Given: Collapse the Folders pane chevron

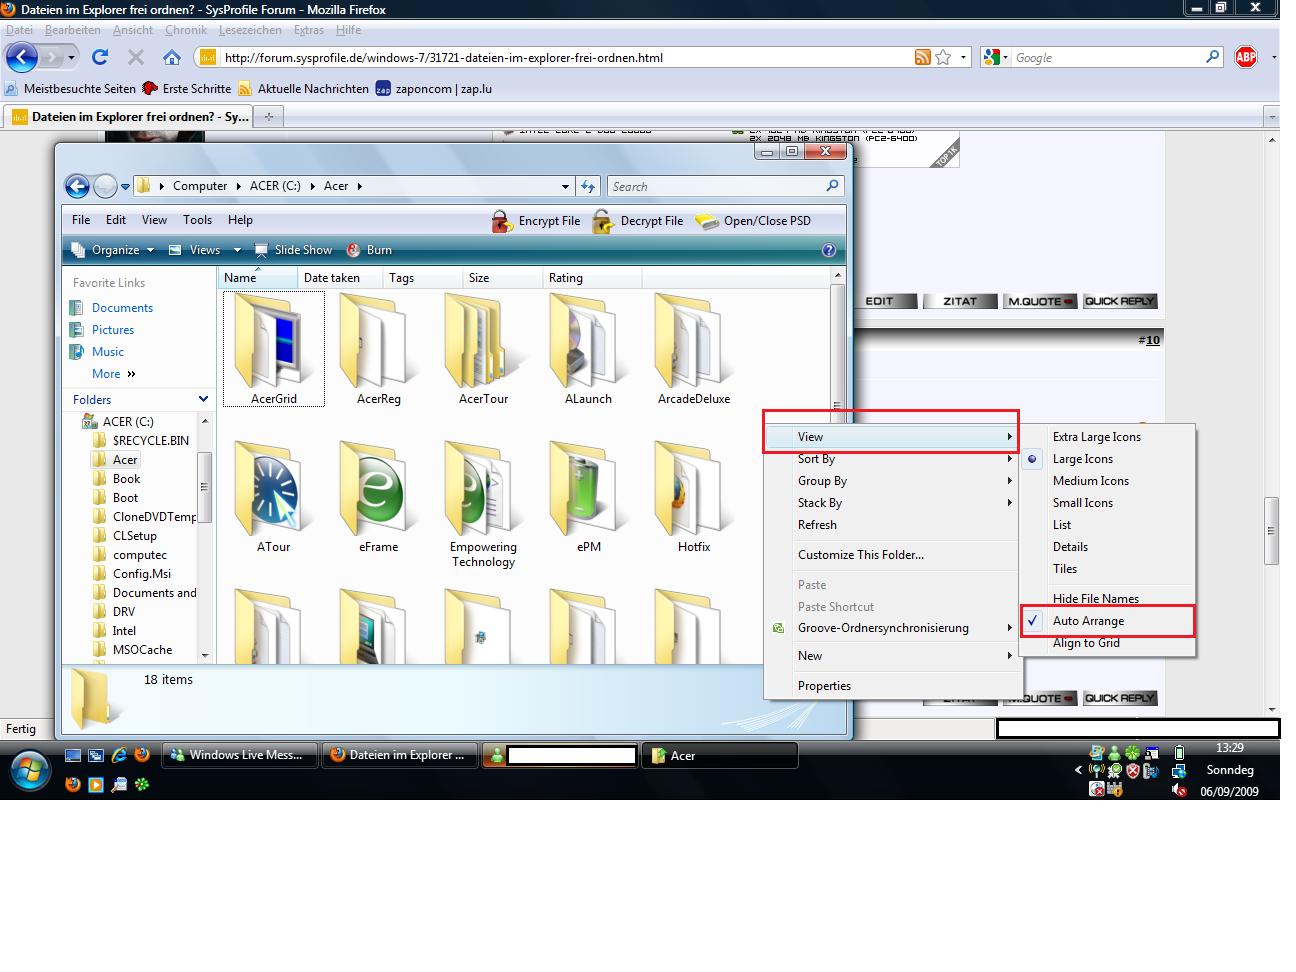Looking at the screenshot, I should click(203, 399).
